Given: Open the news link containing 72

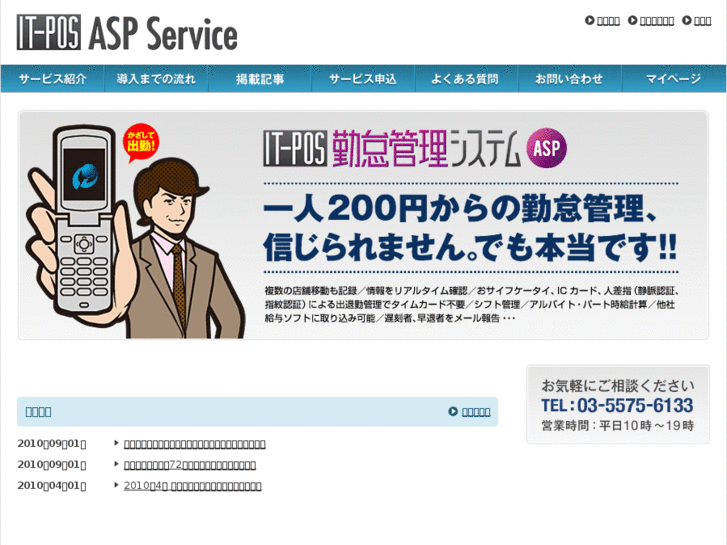Looking at the screenshot, I should (190, 464).
